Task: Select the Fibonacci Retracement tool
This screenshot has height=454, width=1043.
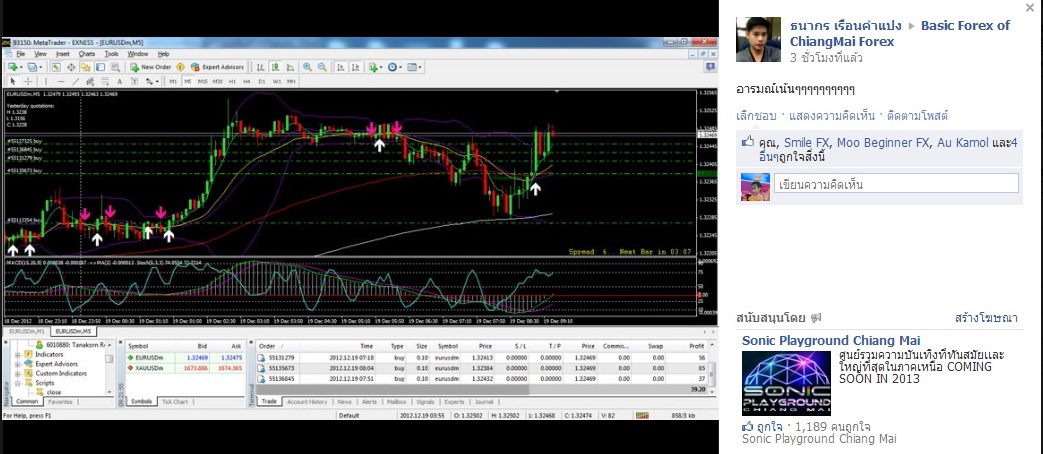Action: pos(104,81)
